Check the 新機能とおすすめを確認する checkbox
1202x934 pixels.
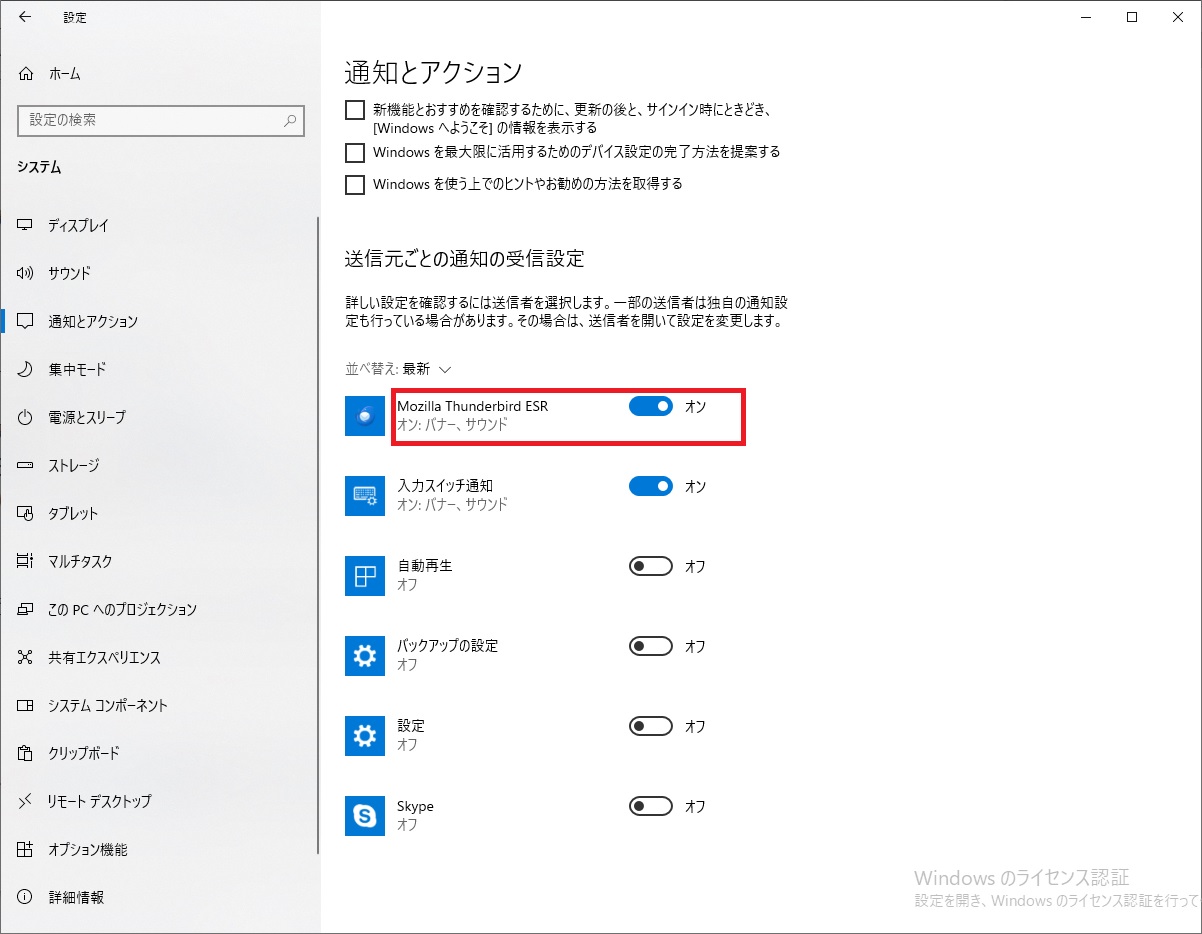pyautogui.click(x=354, y=110)
